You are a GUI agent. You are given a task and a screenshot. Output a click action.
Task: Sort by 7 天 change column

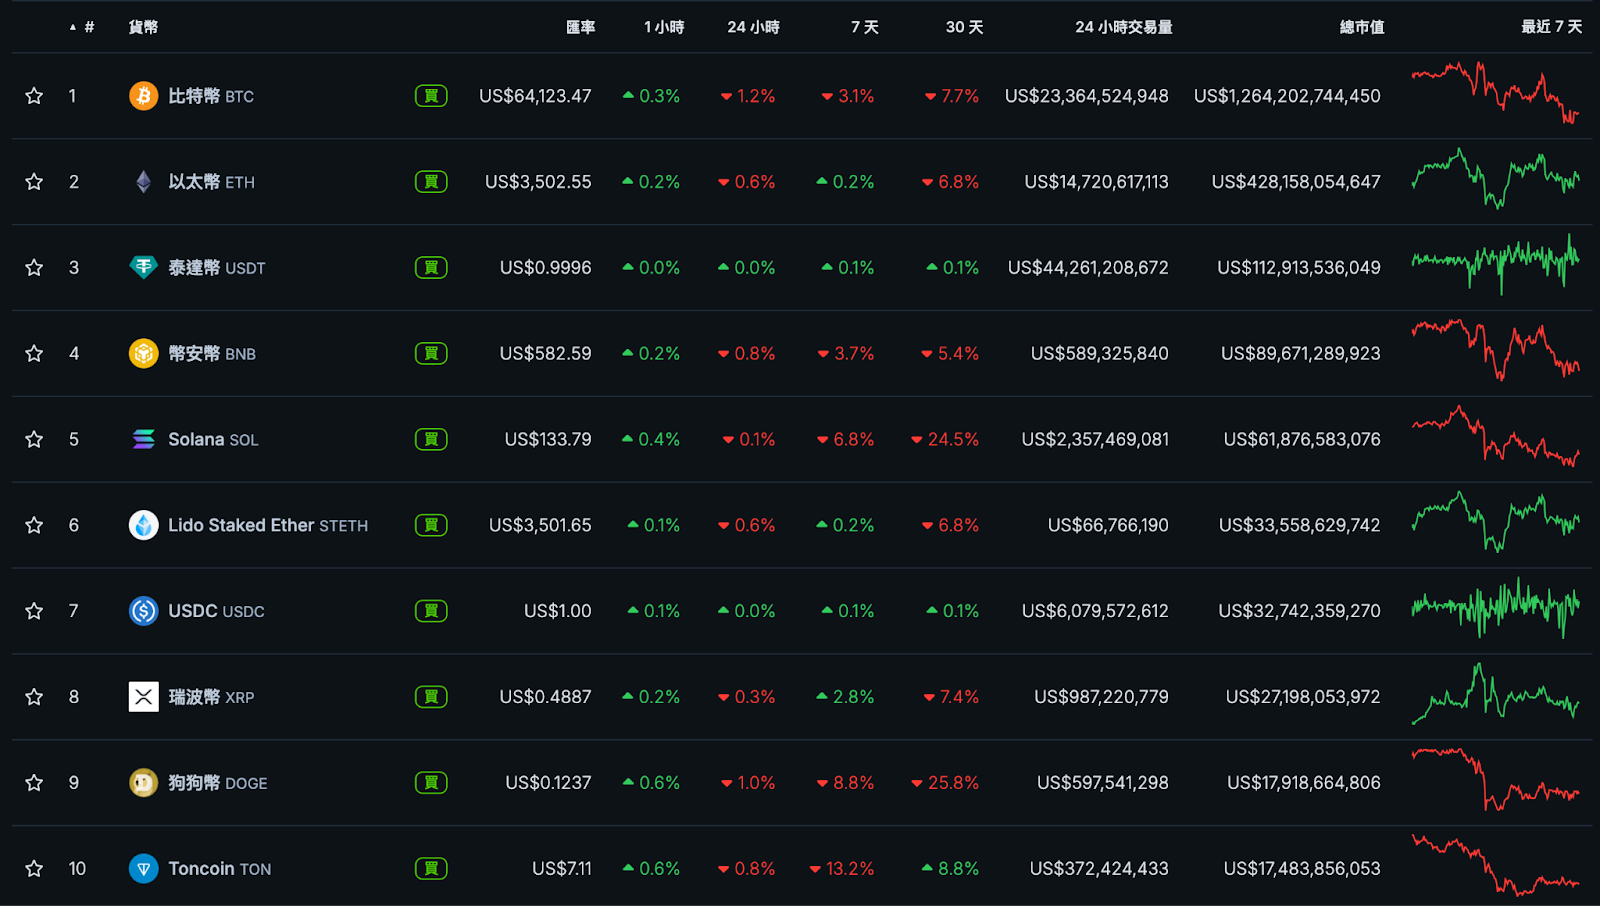865,27
